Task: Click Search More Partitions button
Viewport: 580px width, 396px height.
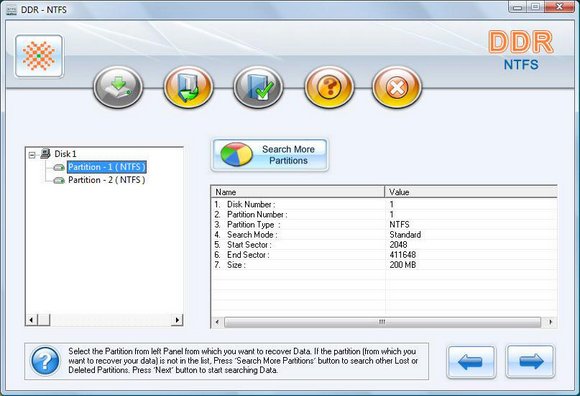Action: click(x=269, y=155)
